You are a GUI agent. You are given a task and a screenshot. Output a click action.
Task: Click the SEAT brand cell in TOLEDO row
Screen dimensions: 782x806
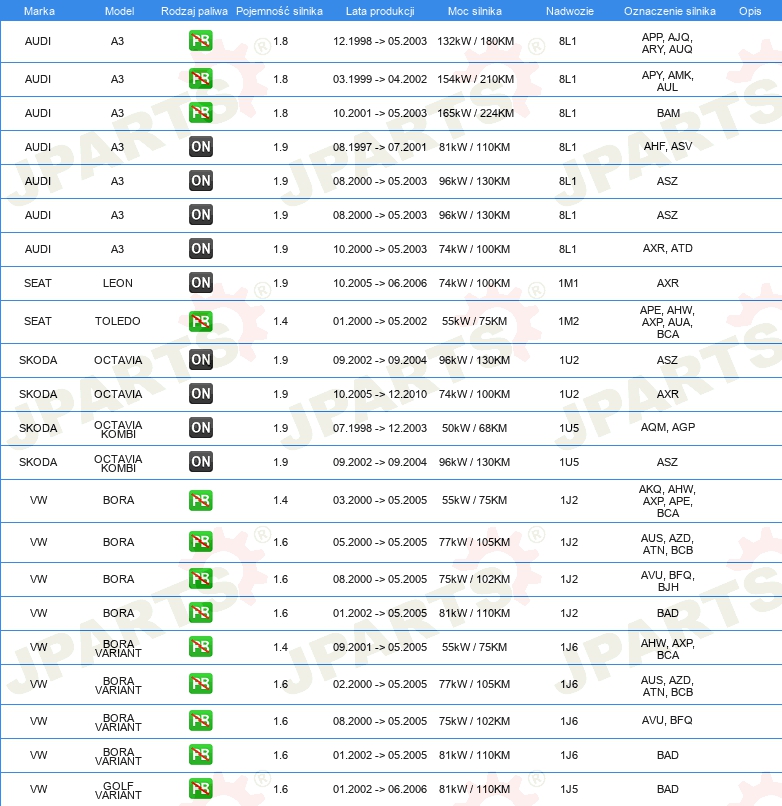pyautogui.click(x=38, y=321)
